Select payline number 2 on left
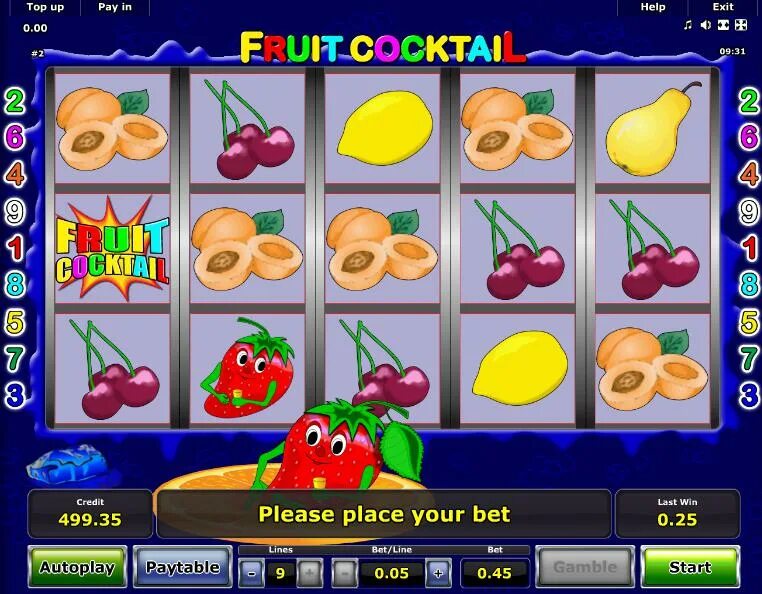This screenshot has width=762, height=594. (15, 101)
